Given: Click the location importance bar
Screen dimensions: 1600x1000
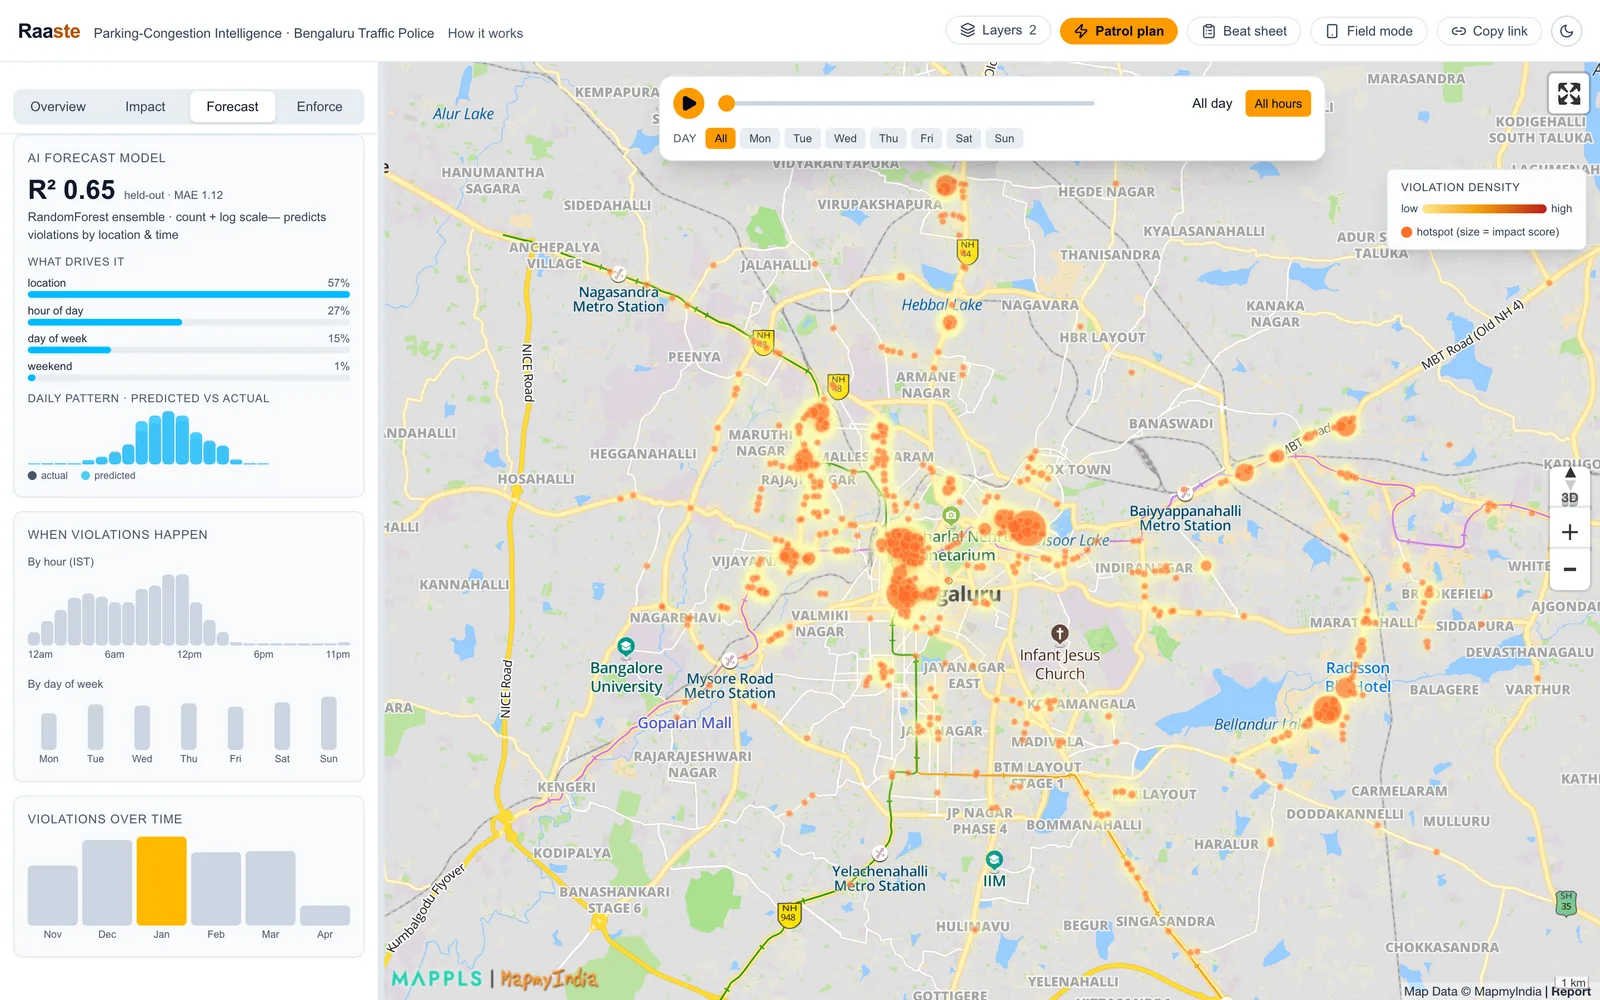Looking at the screenshot, I should (x=189, y=294).
